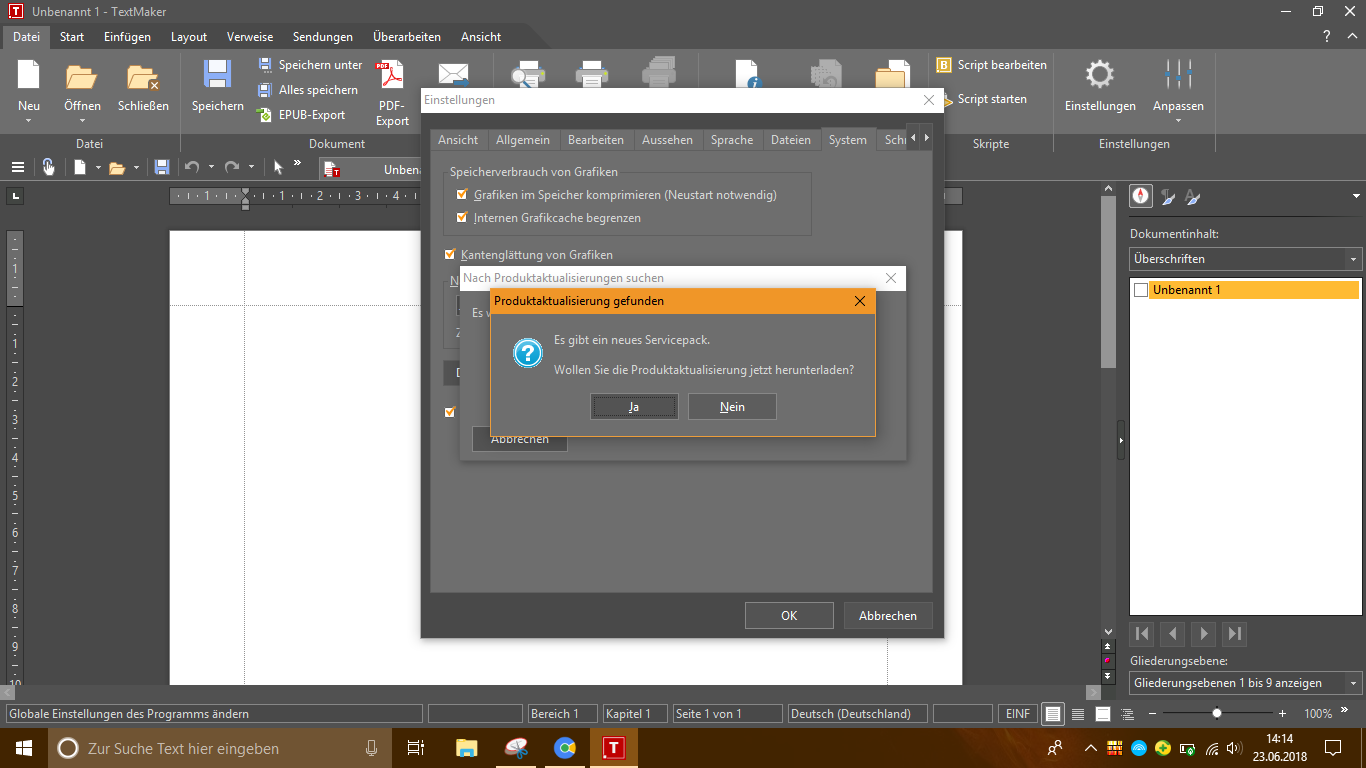Image resolution: width=1366 pixels, height=768 pixels.
Task: Click the tab-stop type box beside ruler
Action: [x=15, y=196]
